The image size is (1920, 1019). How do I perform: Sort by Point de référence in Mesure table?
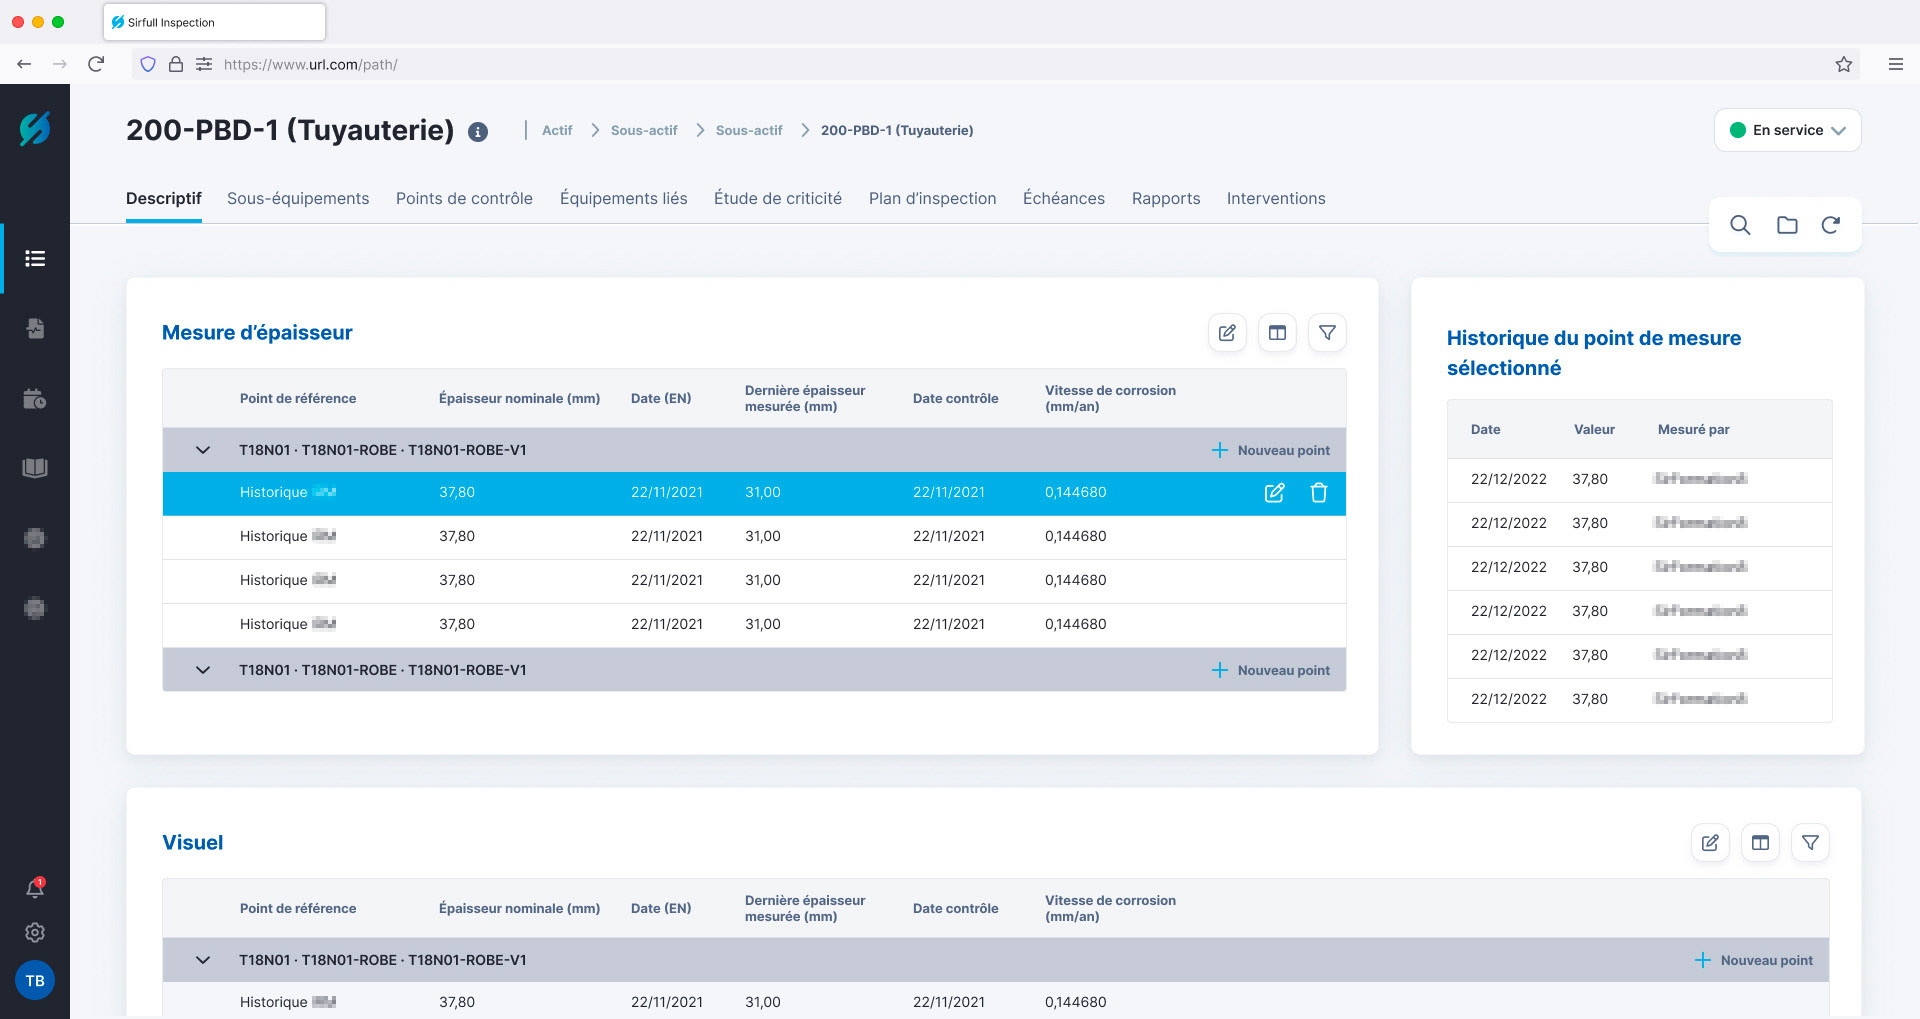point(298,398)
